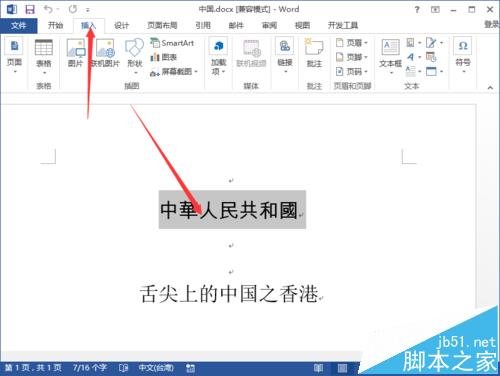Image resolution: width=500 pixels, height=376 pixels.
Task: Open the 形状 (Shapes) gallery
Action: point(135,56)
